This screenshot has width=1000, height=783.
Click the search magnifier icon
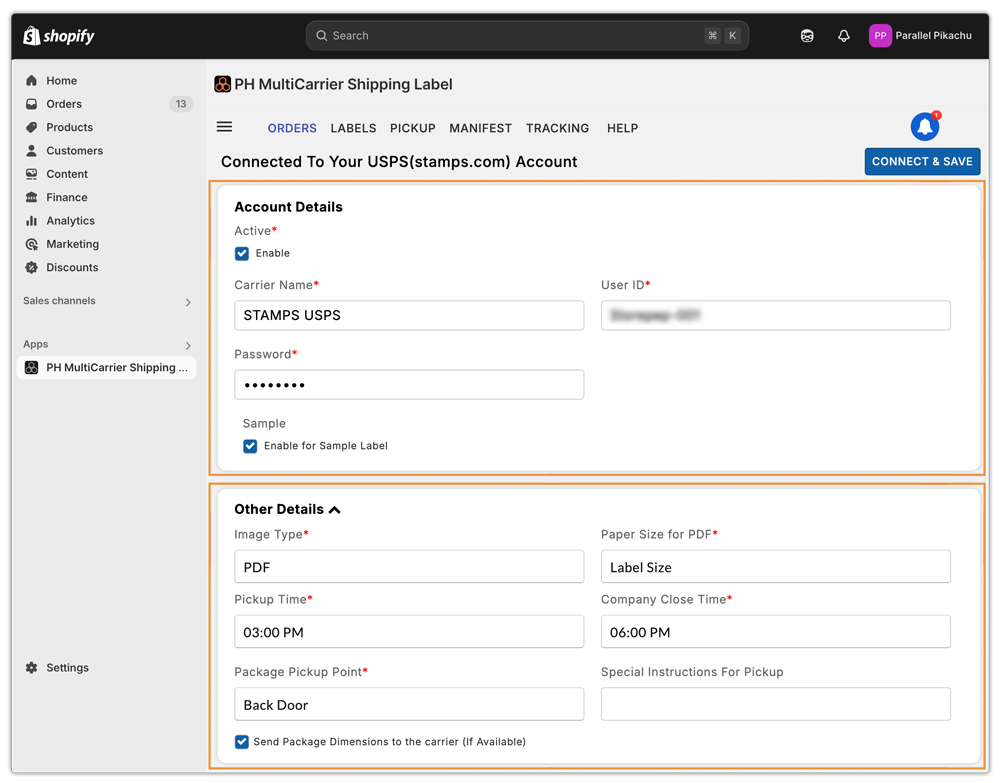point(321,36)
